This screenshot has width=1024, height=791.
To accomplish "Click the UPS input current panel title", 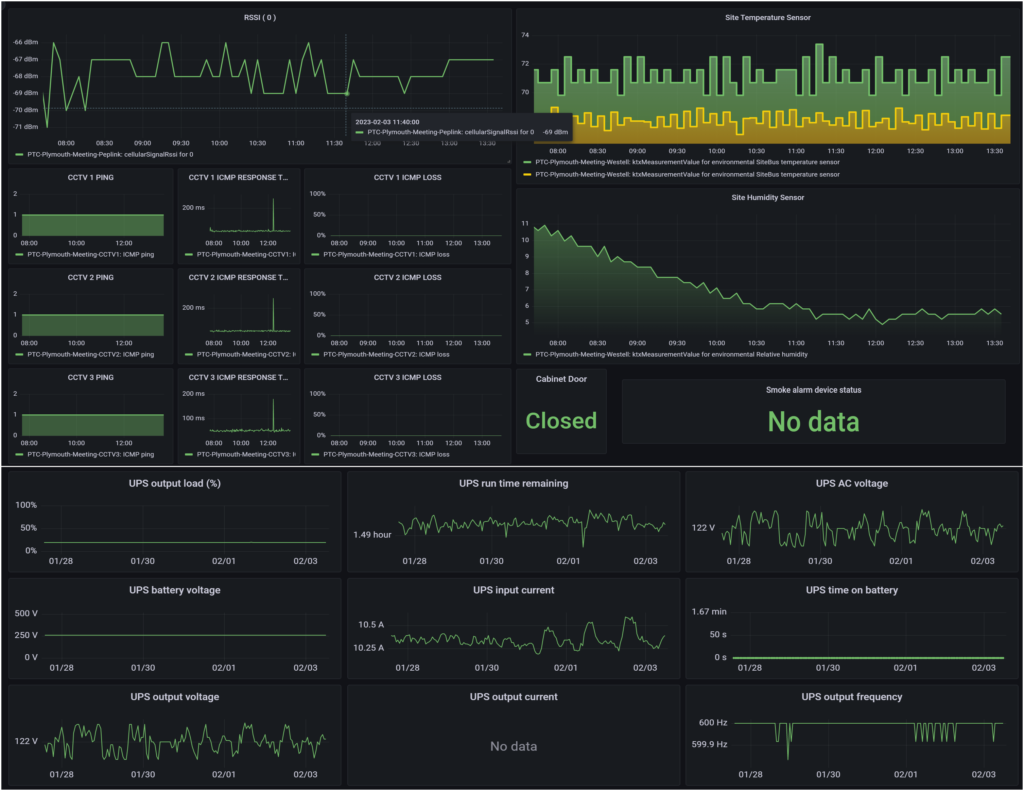I will point(513,590).
